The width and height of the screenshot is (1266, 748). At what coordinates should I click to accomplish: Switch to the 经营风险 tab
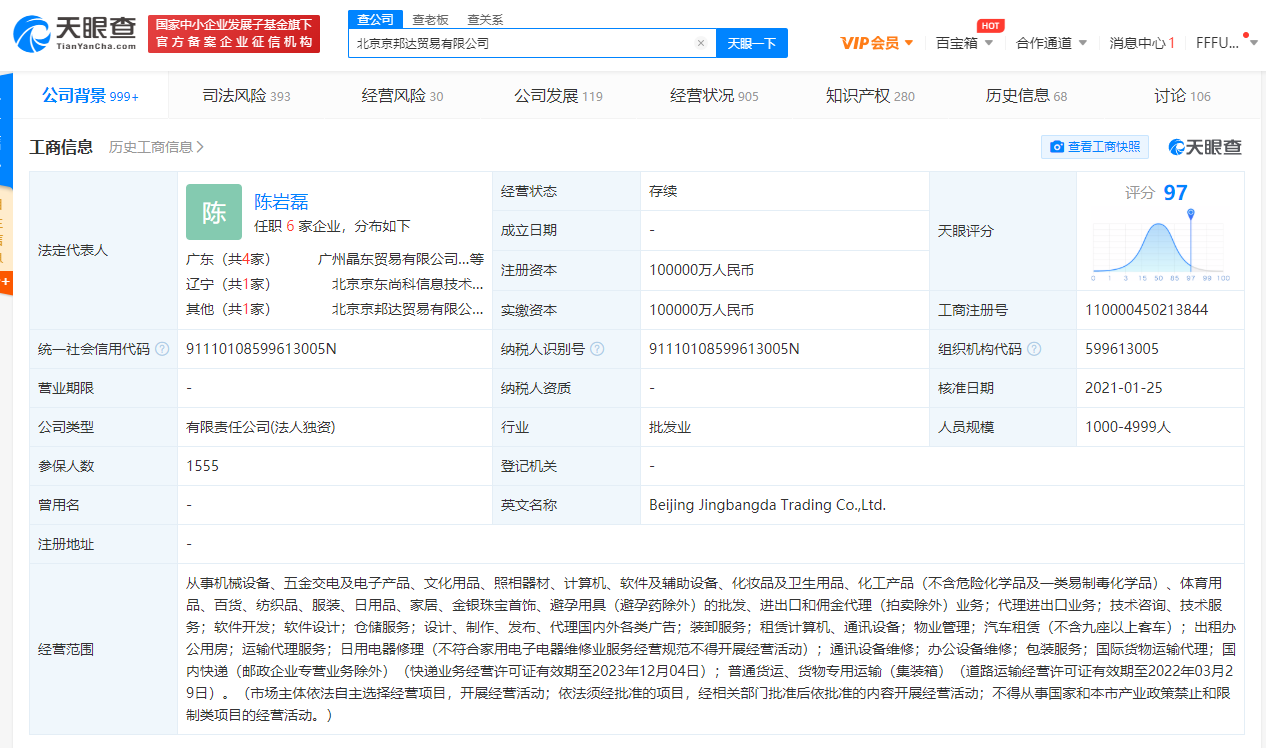point(402,96)
